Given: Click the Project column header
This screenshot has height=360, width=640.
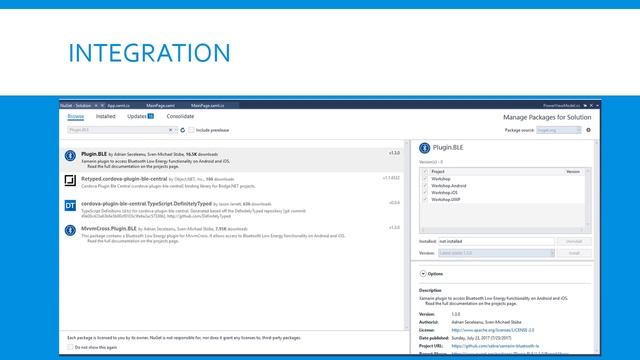Looking at the screenshot, I should pos(438,172).
